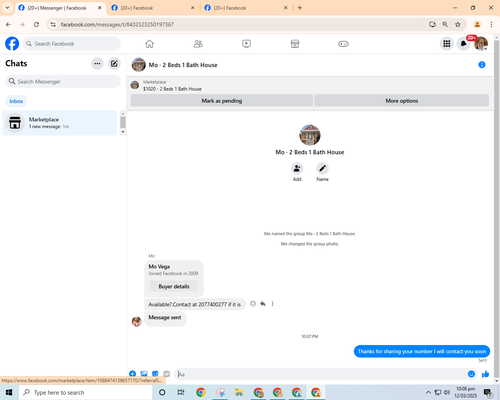This screenshot has width=500, height=400.
Task: React to the Available? message
Action: click(x=253, y=304)
